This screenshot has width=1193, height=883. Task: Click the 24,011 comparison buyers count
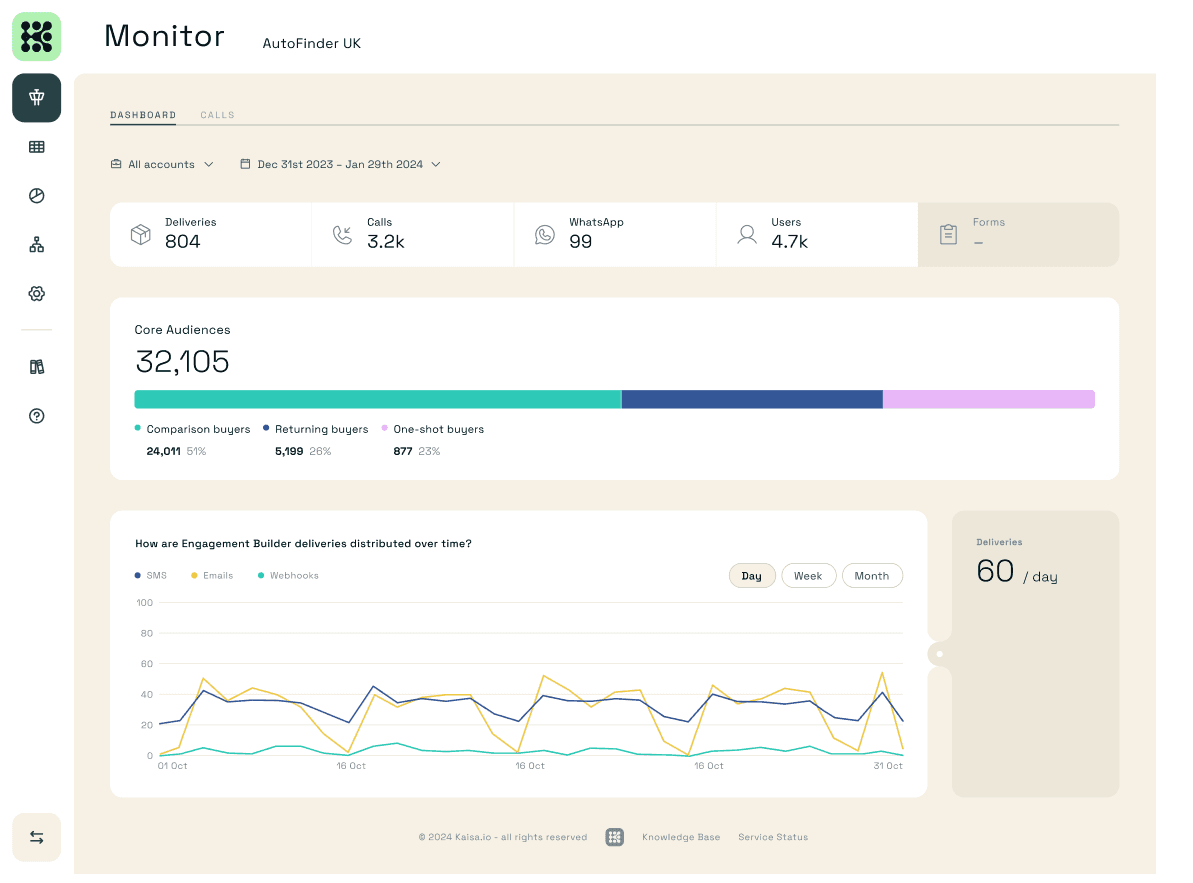pyautogui.click(x=164, y=451)
